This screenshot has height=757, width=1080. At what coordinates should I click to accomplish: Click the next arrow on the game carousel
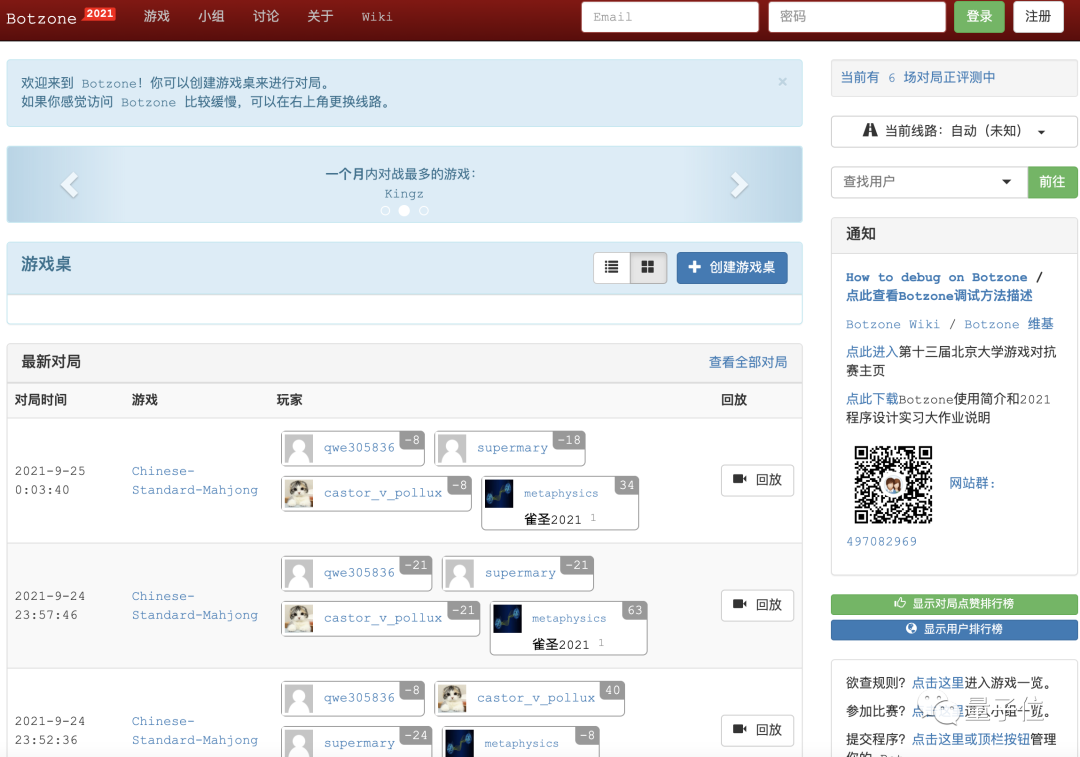[738, 184]
